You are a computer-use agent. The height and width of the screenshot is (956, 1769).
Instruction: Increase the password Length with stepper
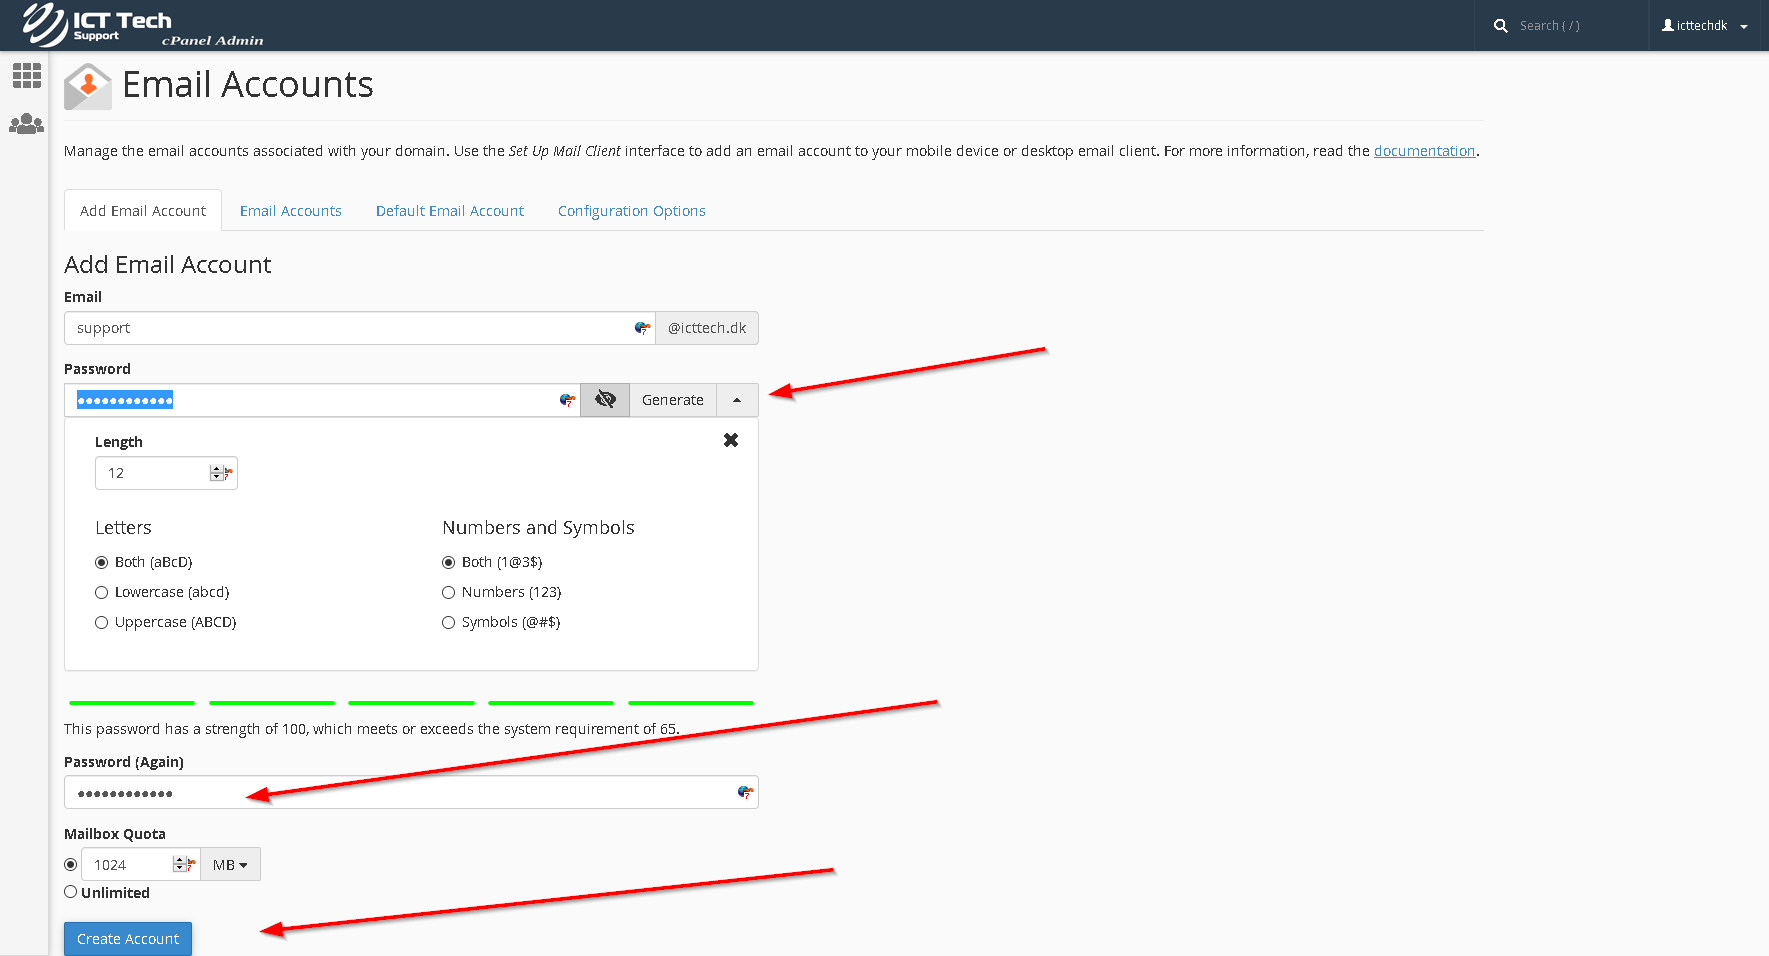click(x=219, y=467)
